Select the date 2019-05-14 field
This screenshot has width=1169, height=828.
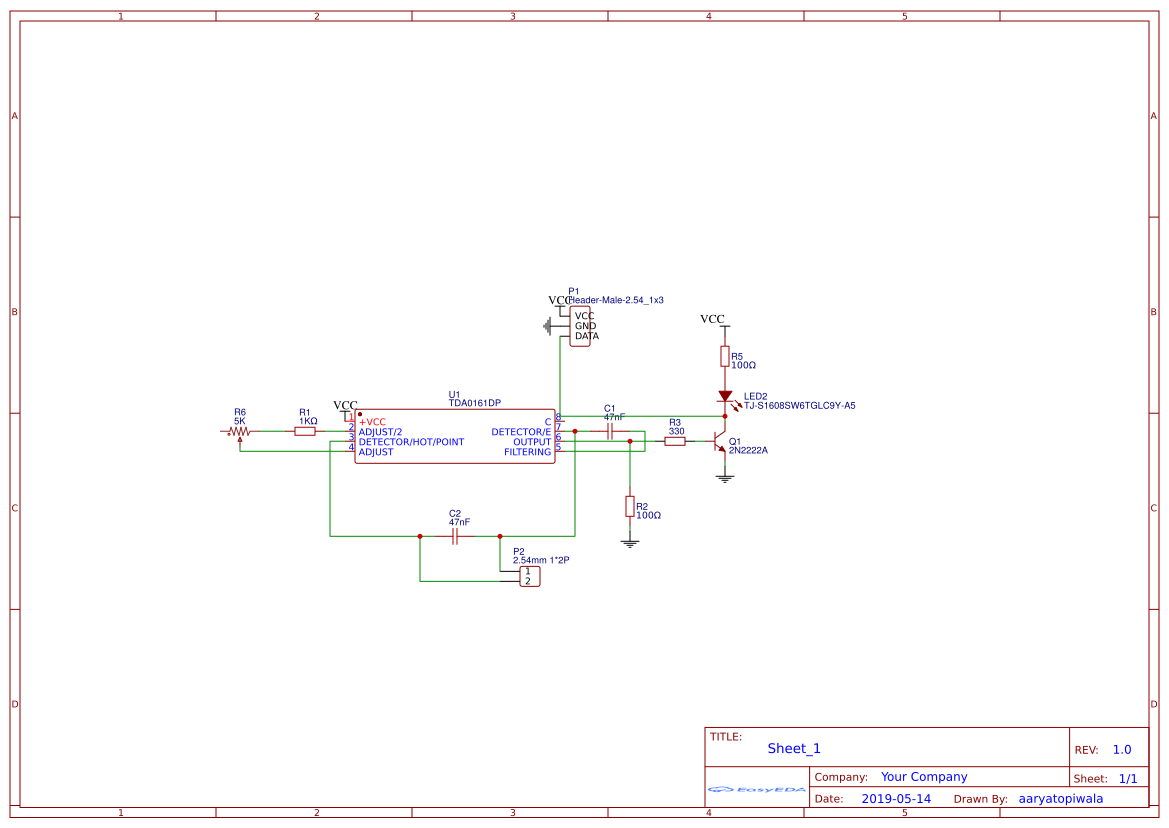click(x=895, y=798)
